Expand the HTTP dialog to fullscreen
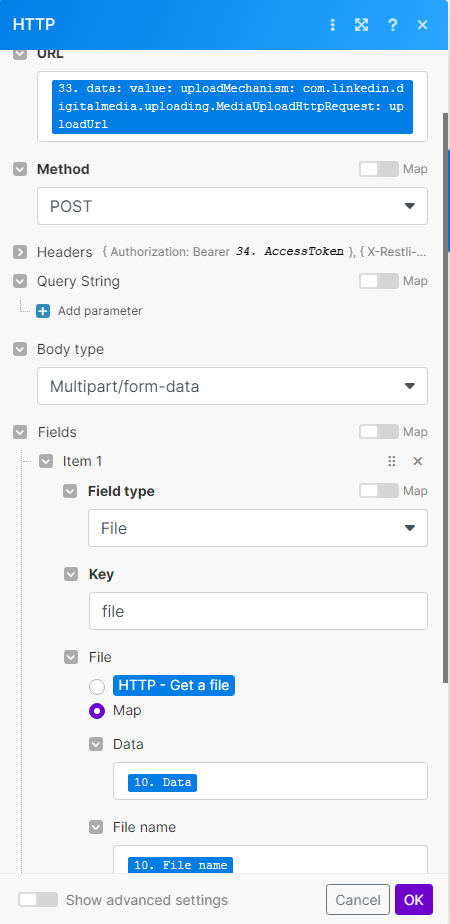This screenshot has width=450, height=924. point(361,25)
